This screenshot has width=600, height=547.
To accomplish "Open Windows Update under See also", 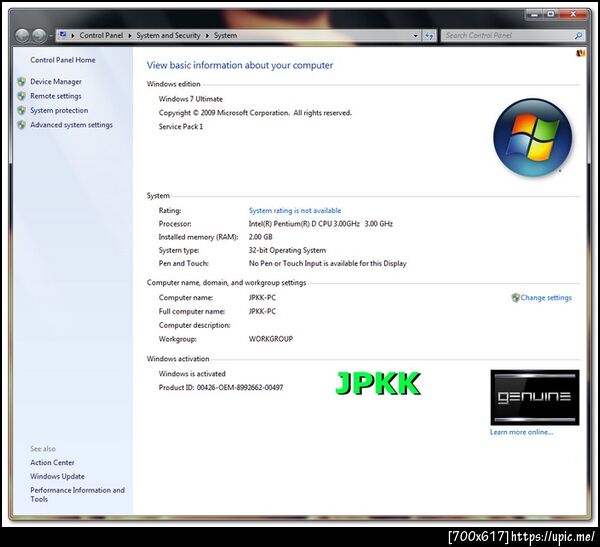I will pyautogui.click(x=57, y=476).
